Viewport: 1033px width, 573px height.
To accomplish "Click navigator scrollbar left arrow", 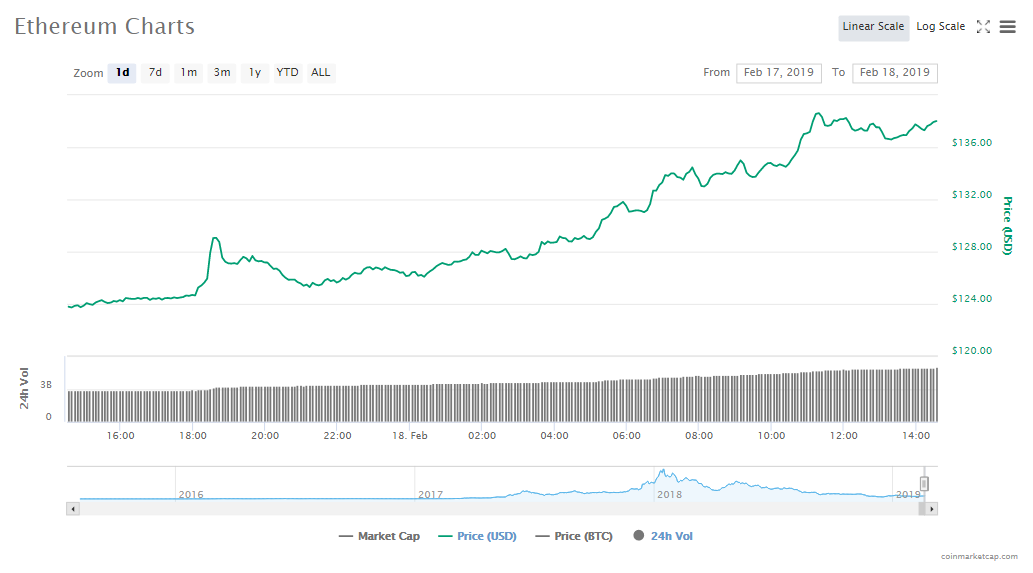I will click(x=72, y=509).
